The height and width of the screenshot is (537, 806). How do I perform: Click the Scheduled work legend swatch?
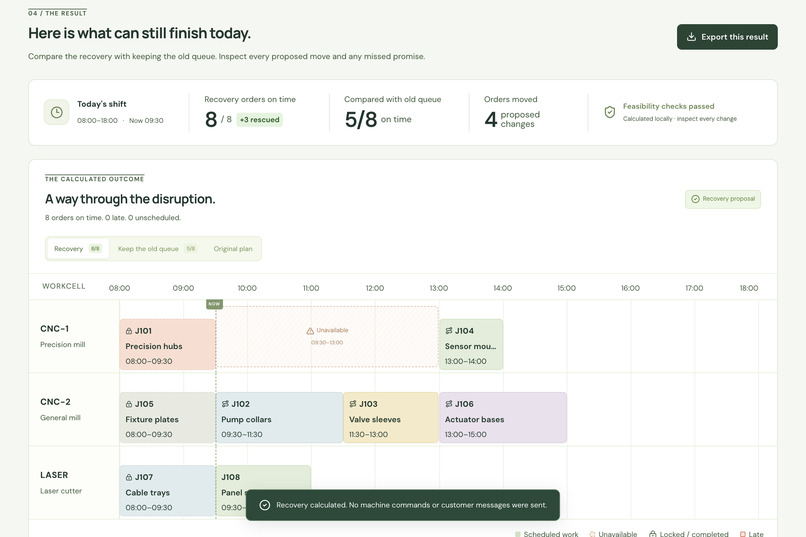pos(518,534)
